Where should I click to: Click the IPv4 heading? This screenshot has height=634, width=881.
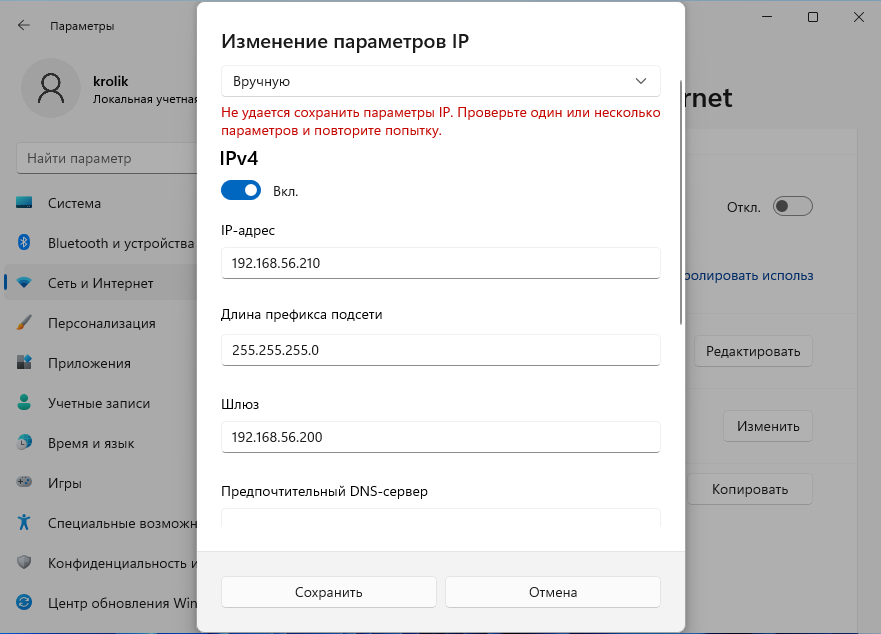click(239, 158)
